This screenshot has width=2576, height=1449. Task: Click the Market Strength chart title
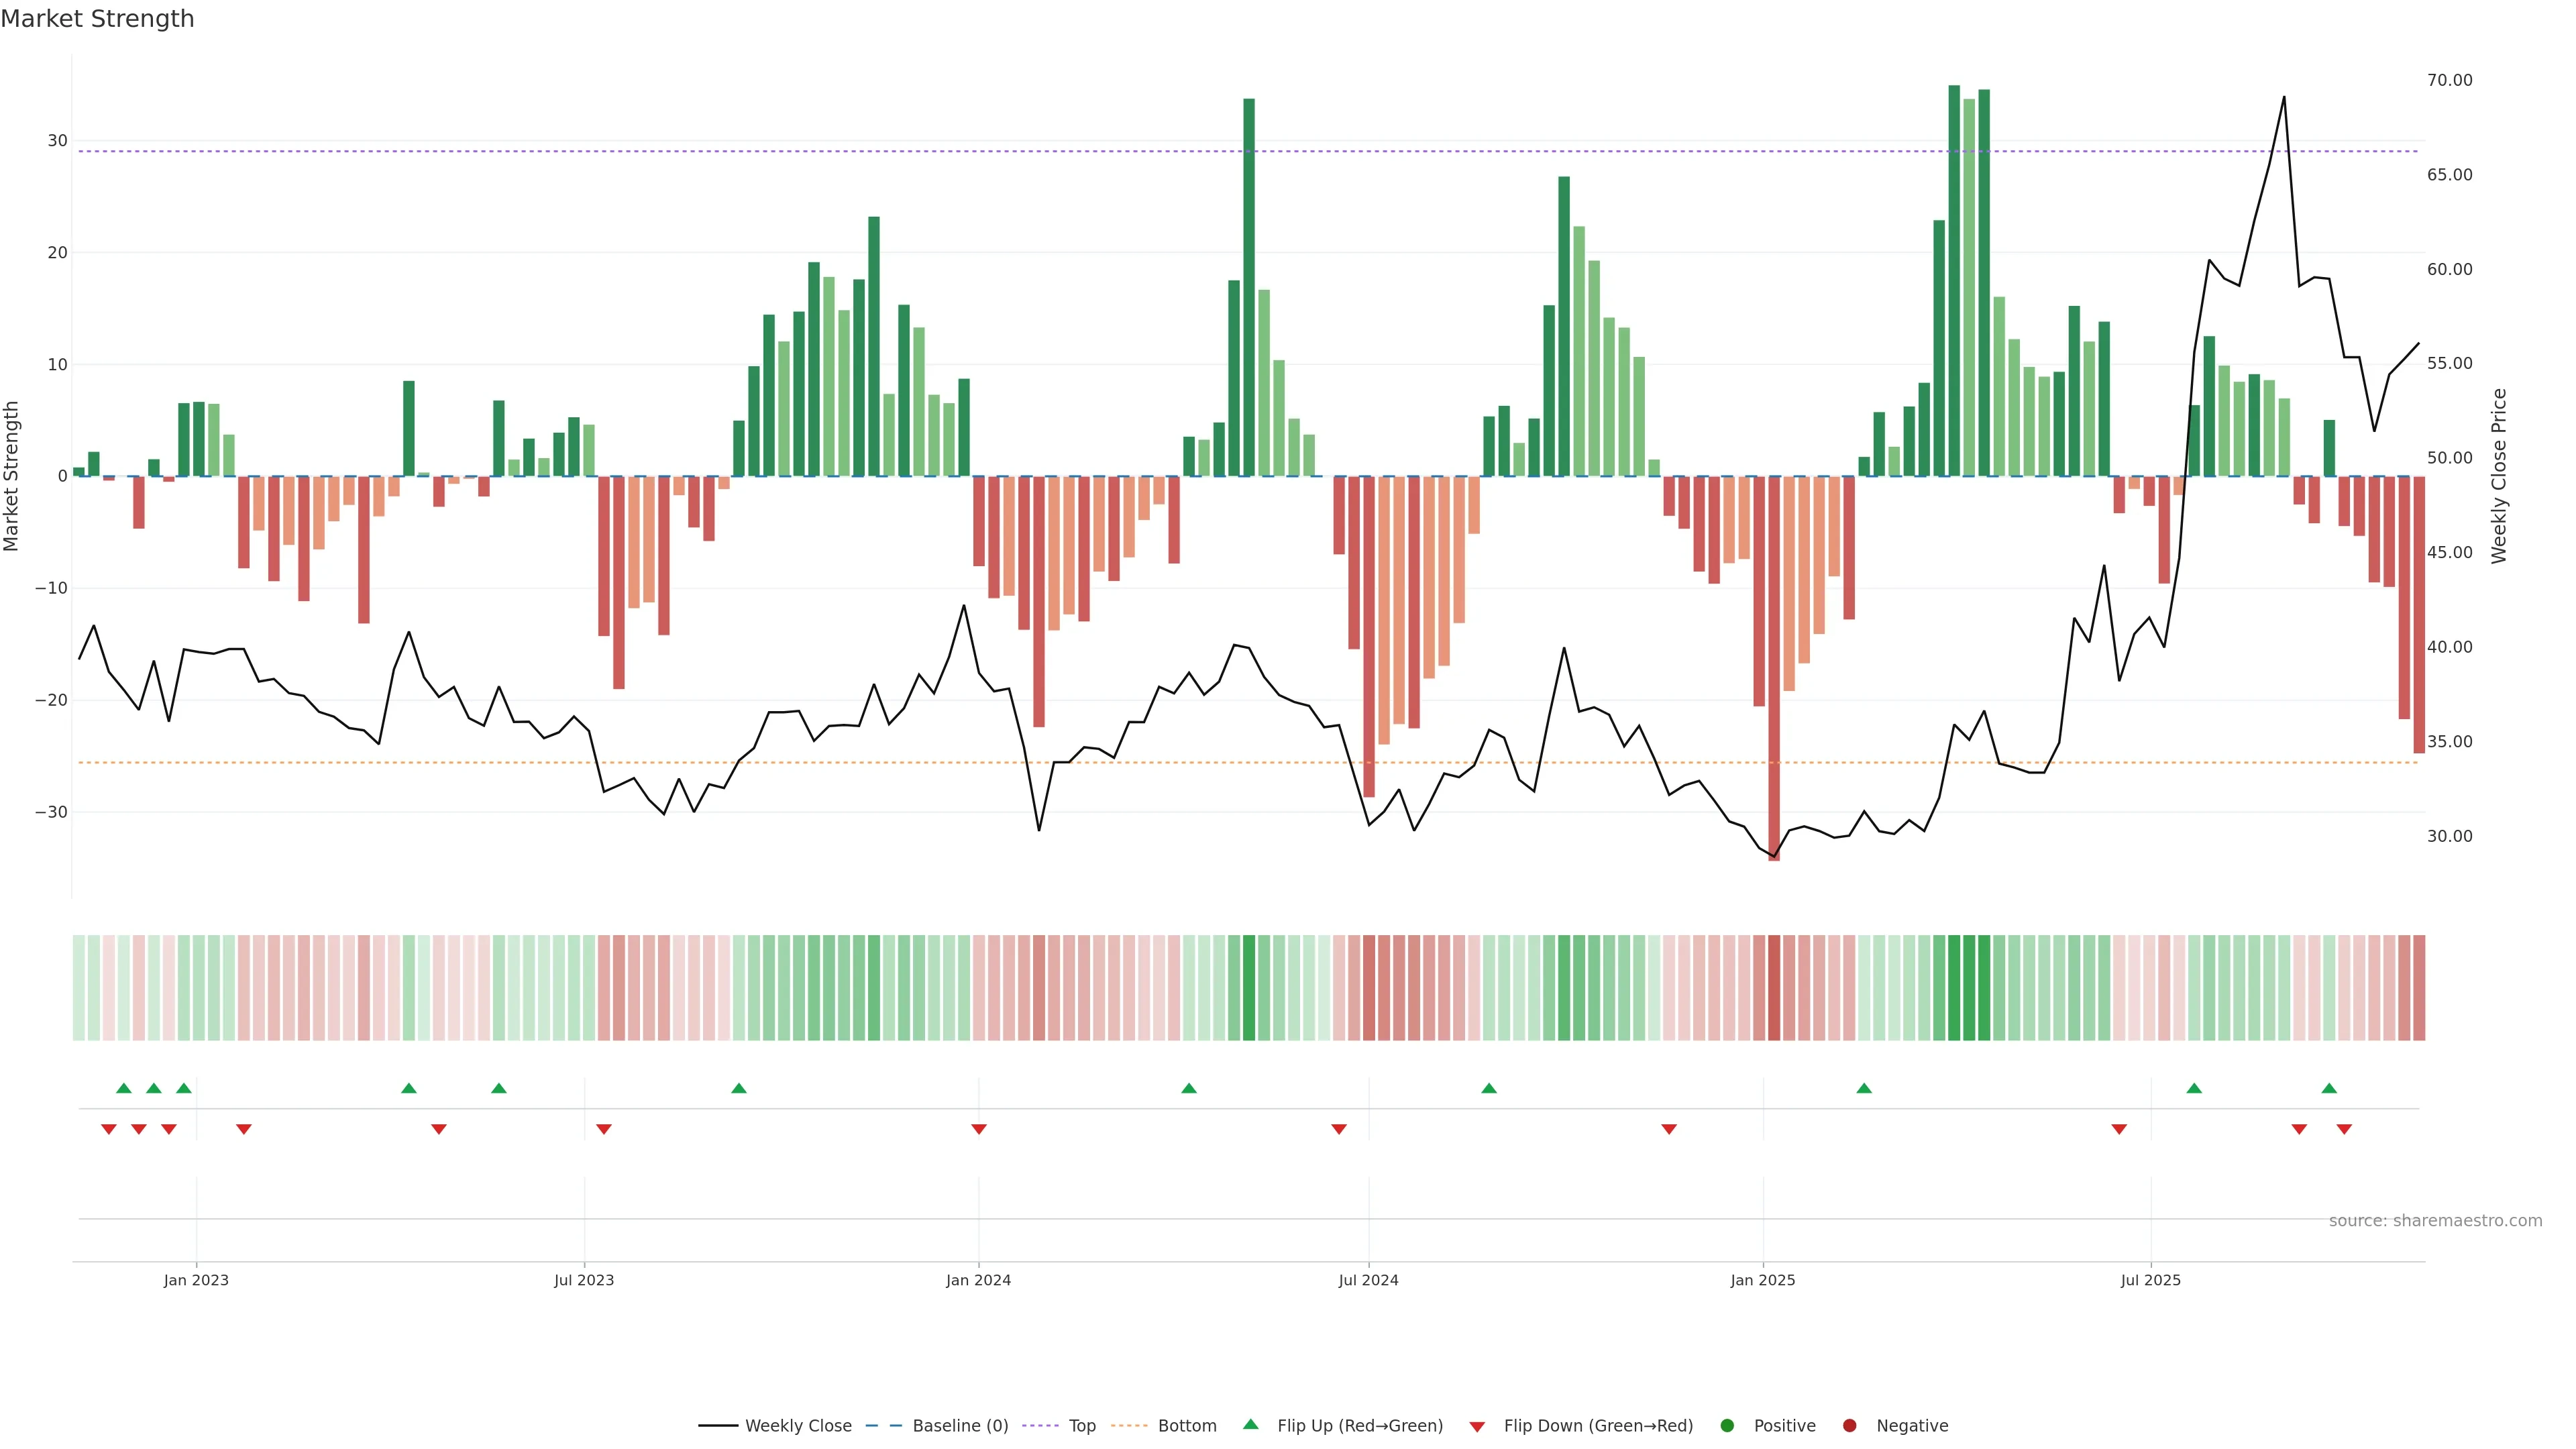[x=97, y=19]
